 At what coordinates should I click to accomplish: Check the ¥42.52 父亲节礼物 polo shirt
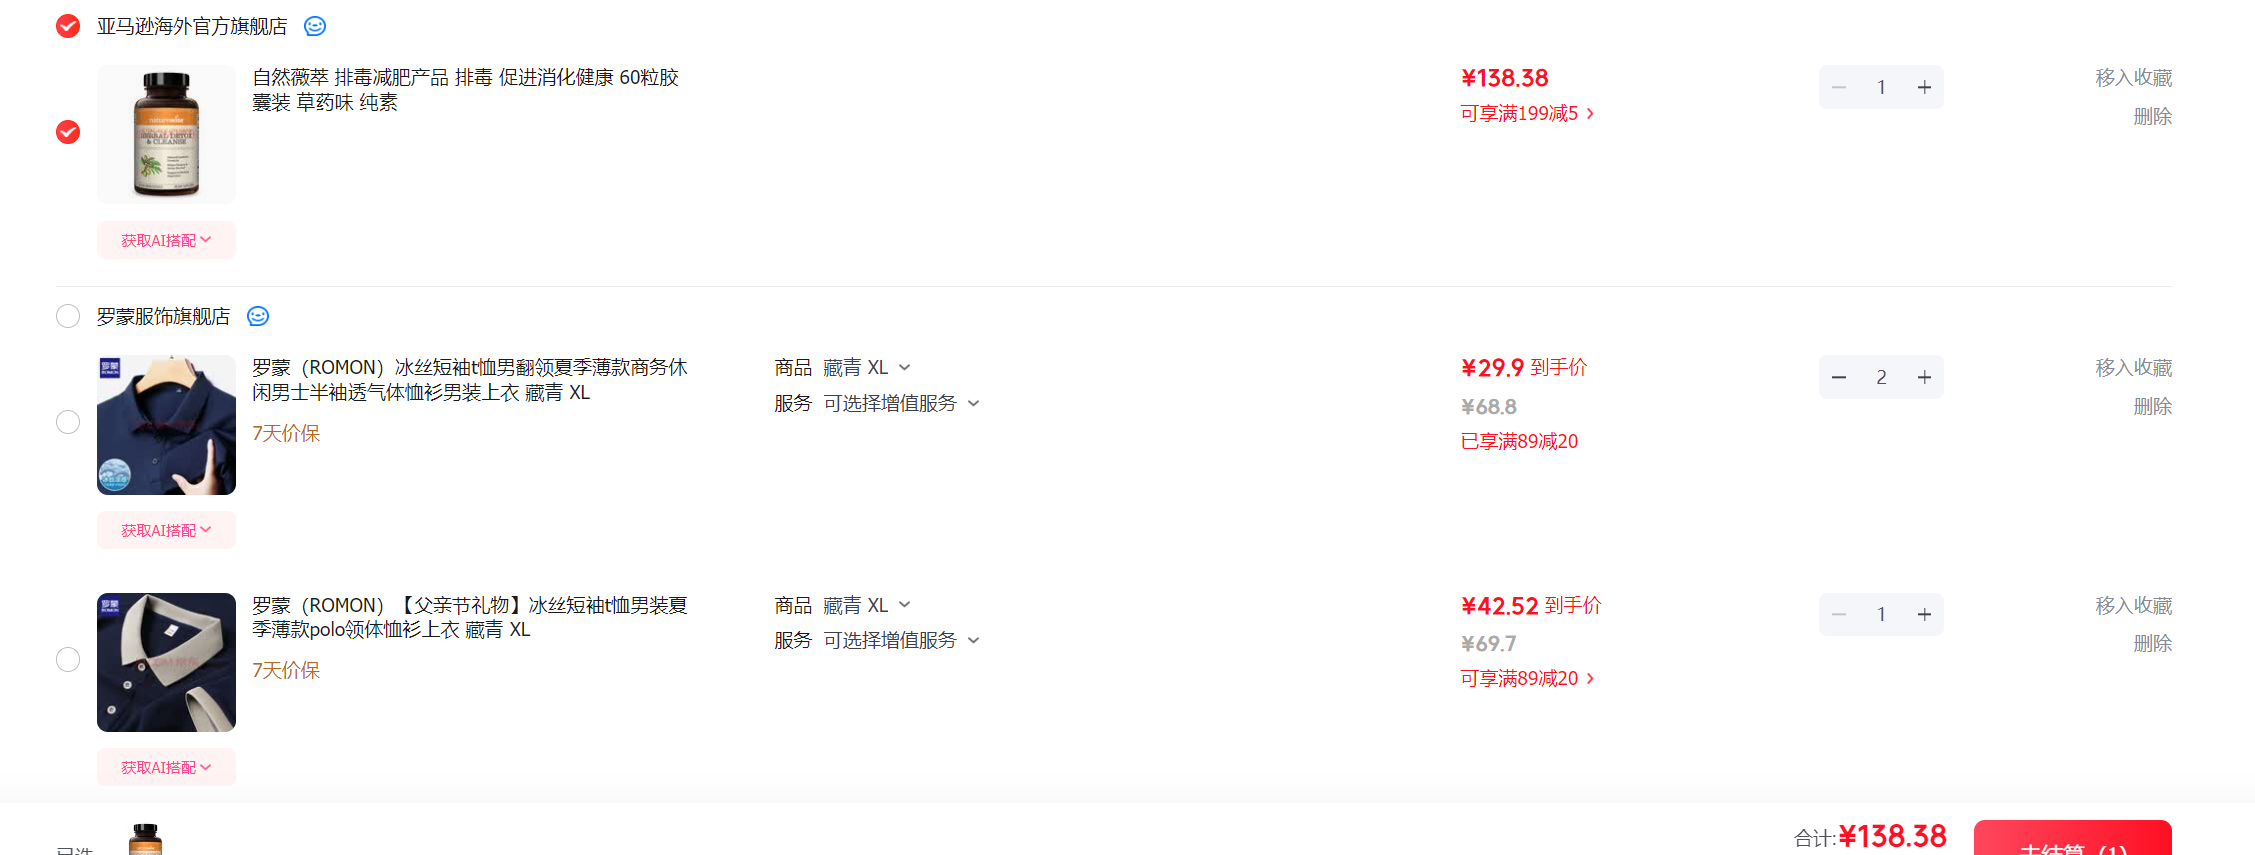click(68, 660)
